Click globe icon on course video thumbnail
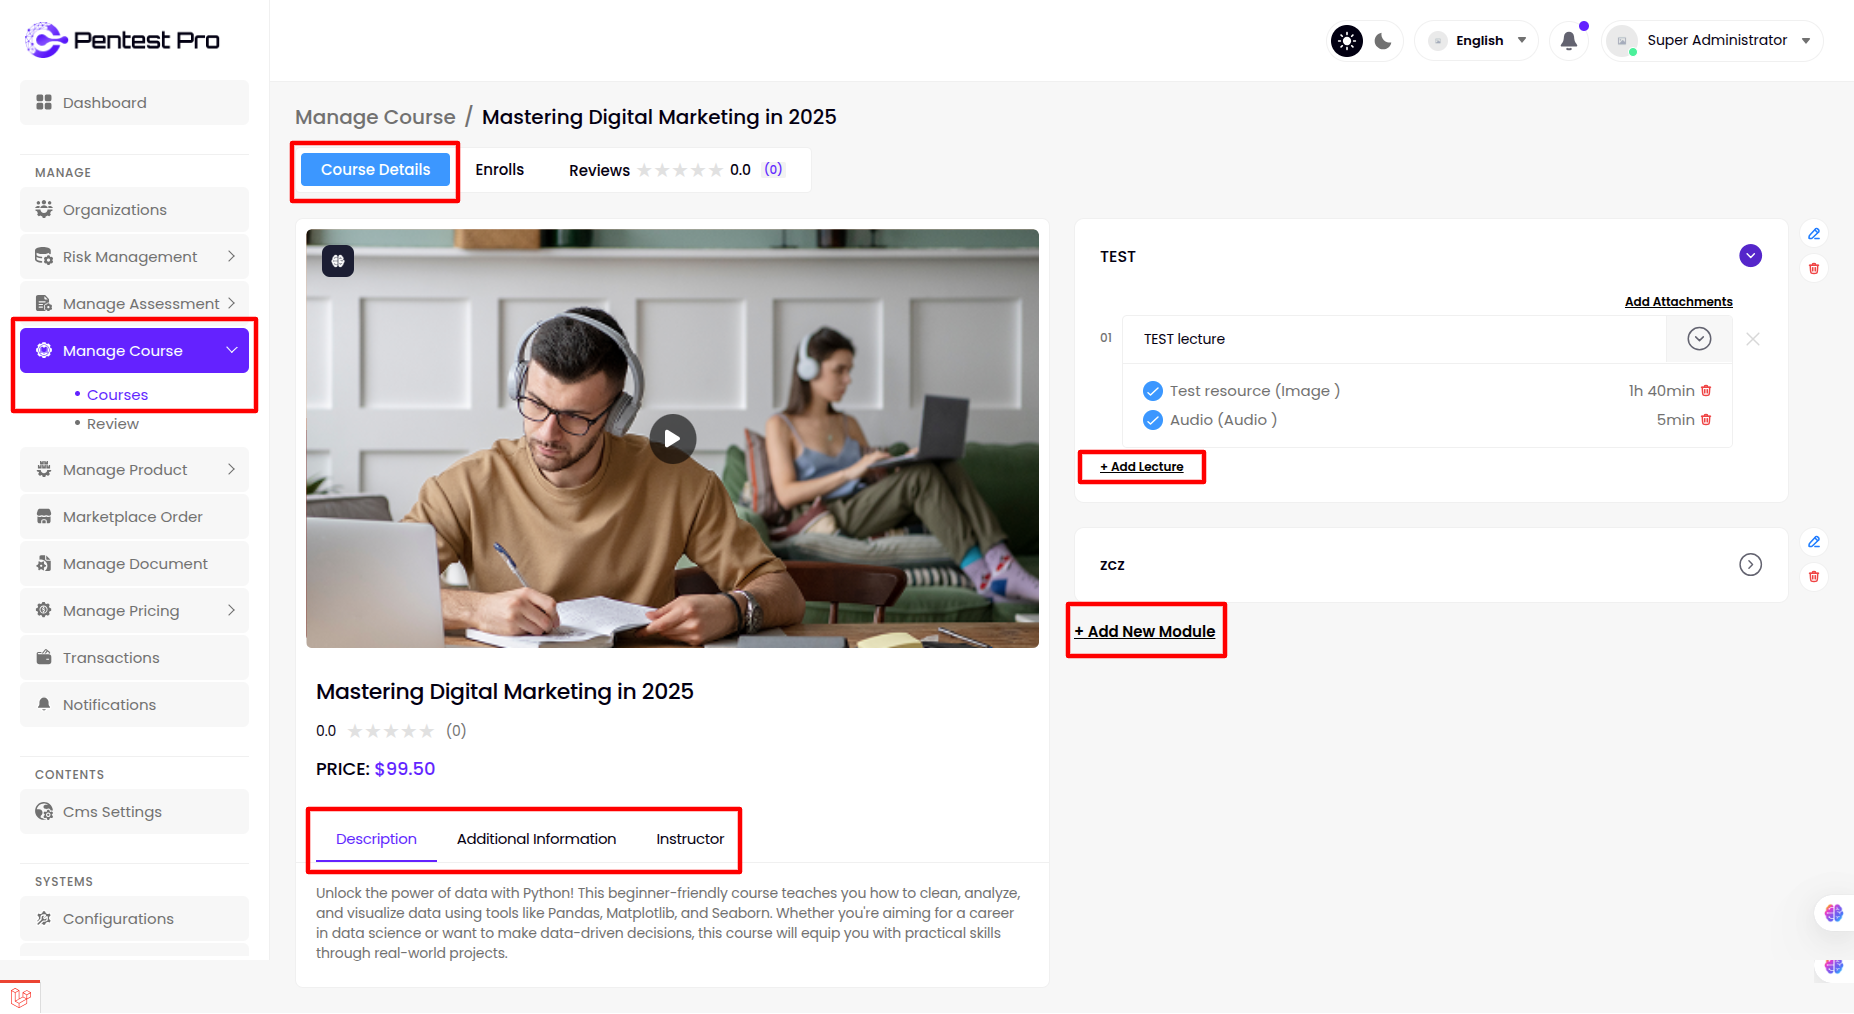Image resolution: width=1854 pixels, height=1014 pixels. click(338, 261)
